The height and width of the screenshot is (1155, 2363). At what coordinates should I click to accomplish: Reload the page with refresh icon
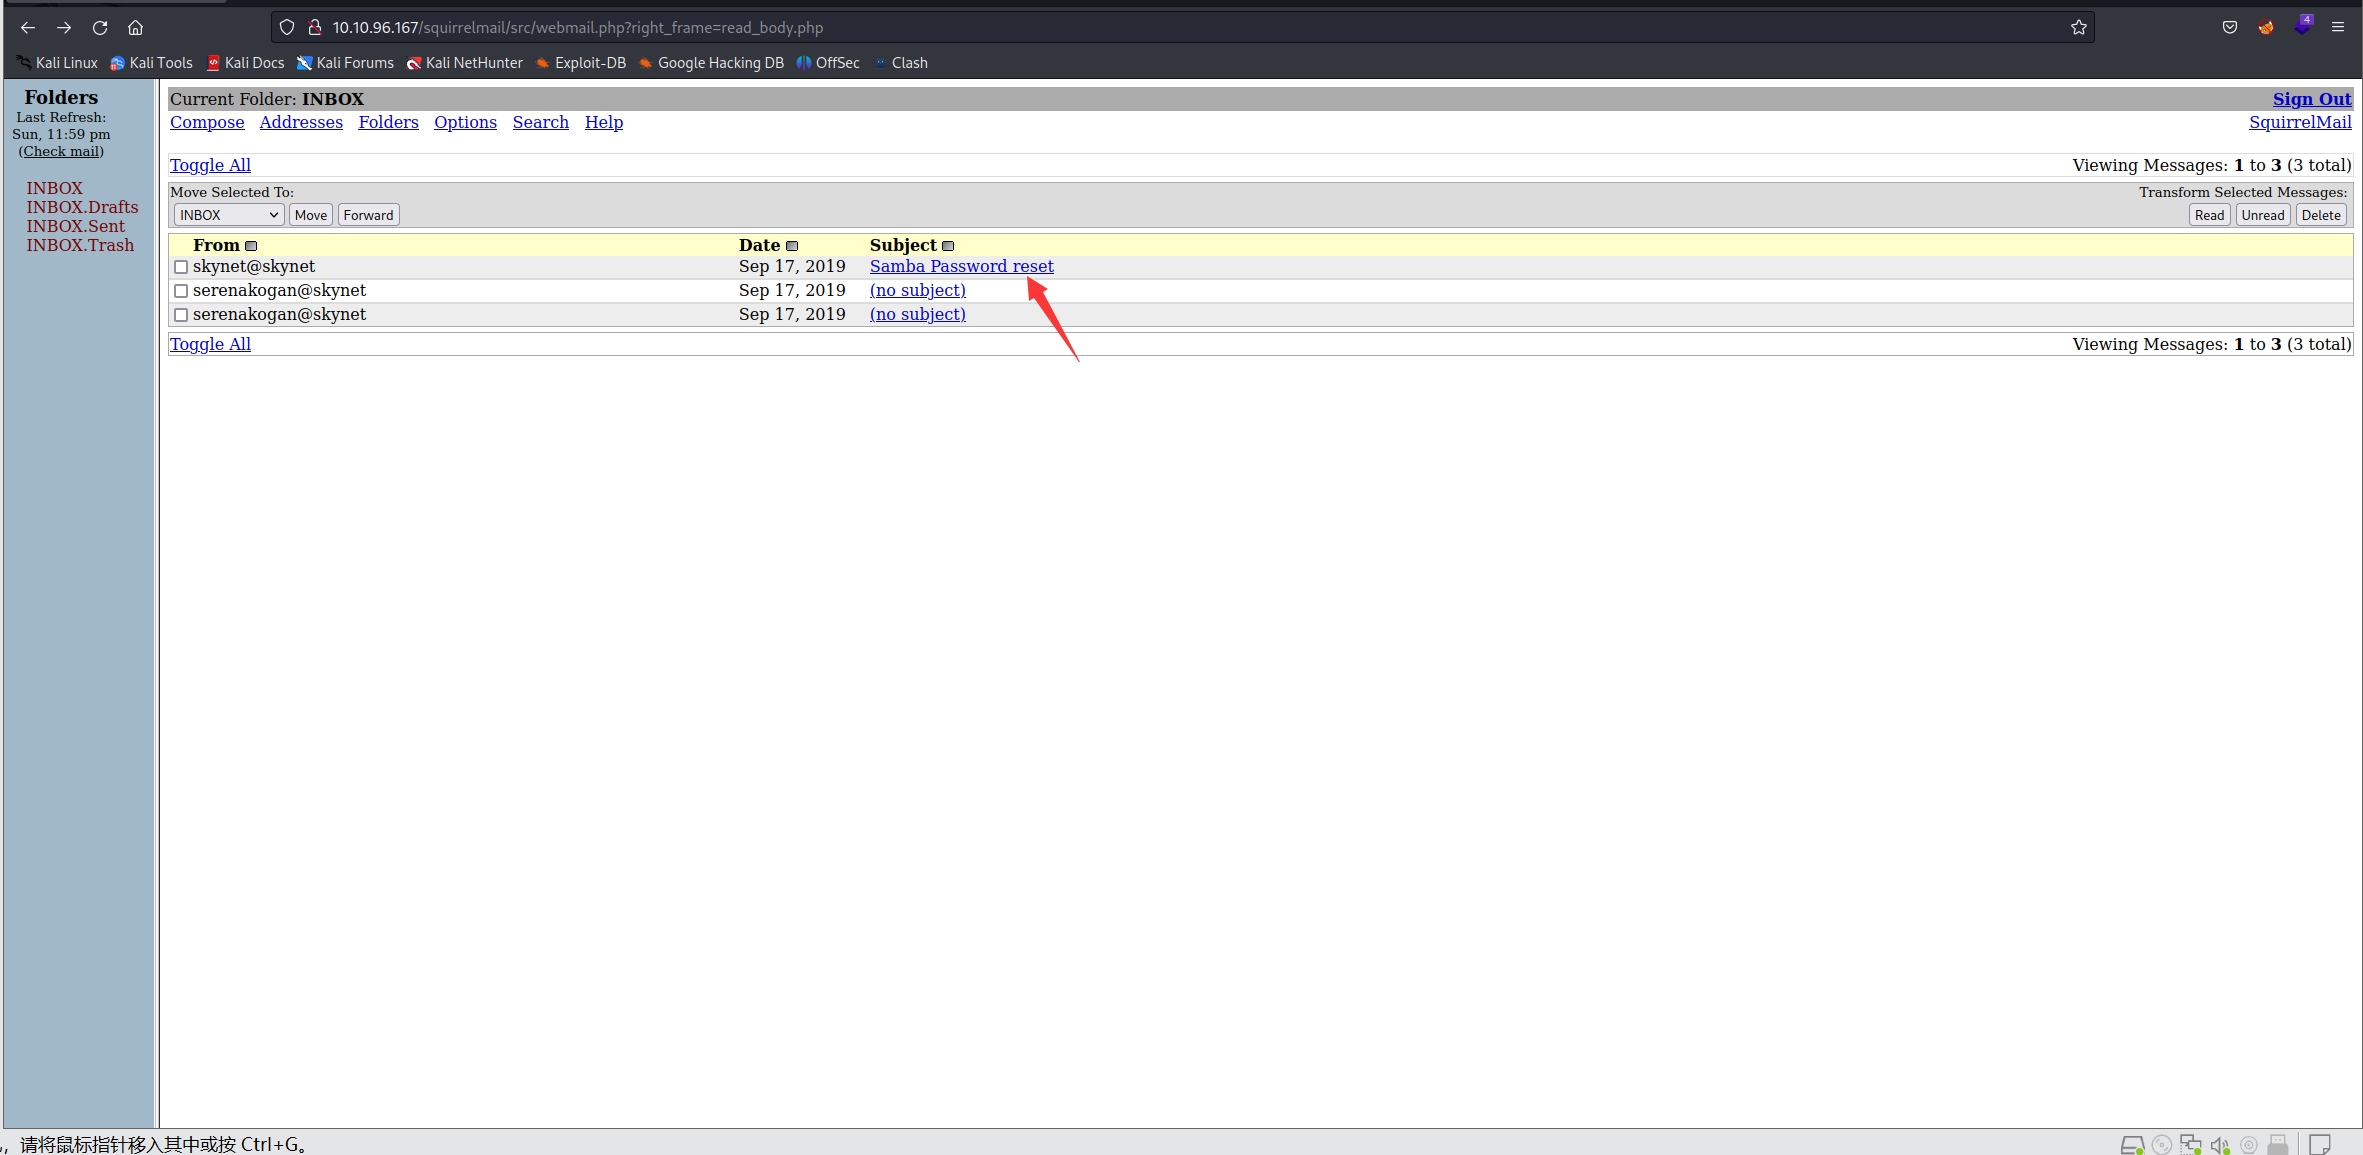point(100,27)
